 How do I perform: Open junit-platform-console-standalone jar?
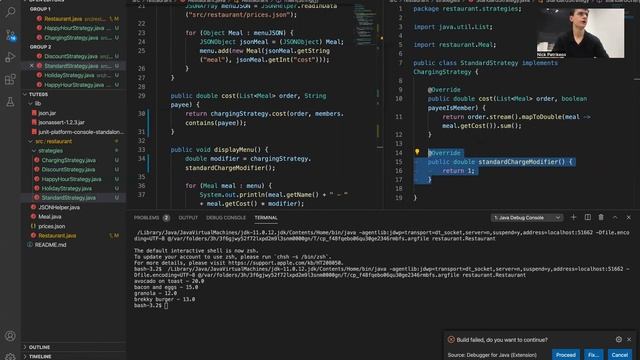pyautogui.click(x=73, y=132)
